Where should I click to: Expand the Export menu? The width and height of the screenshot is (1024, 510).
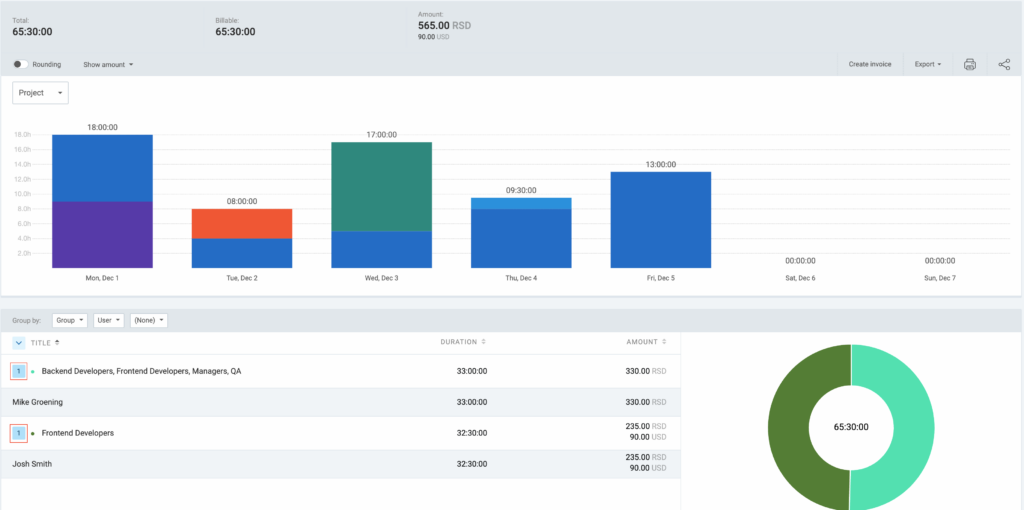927,64
